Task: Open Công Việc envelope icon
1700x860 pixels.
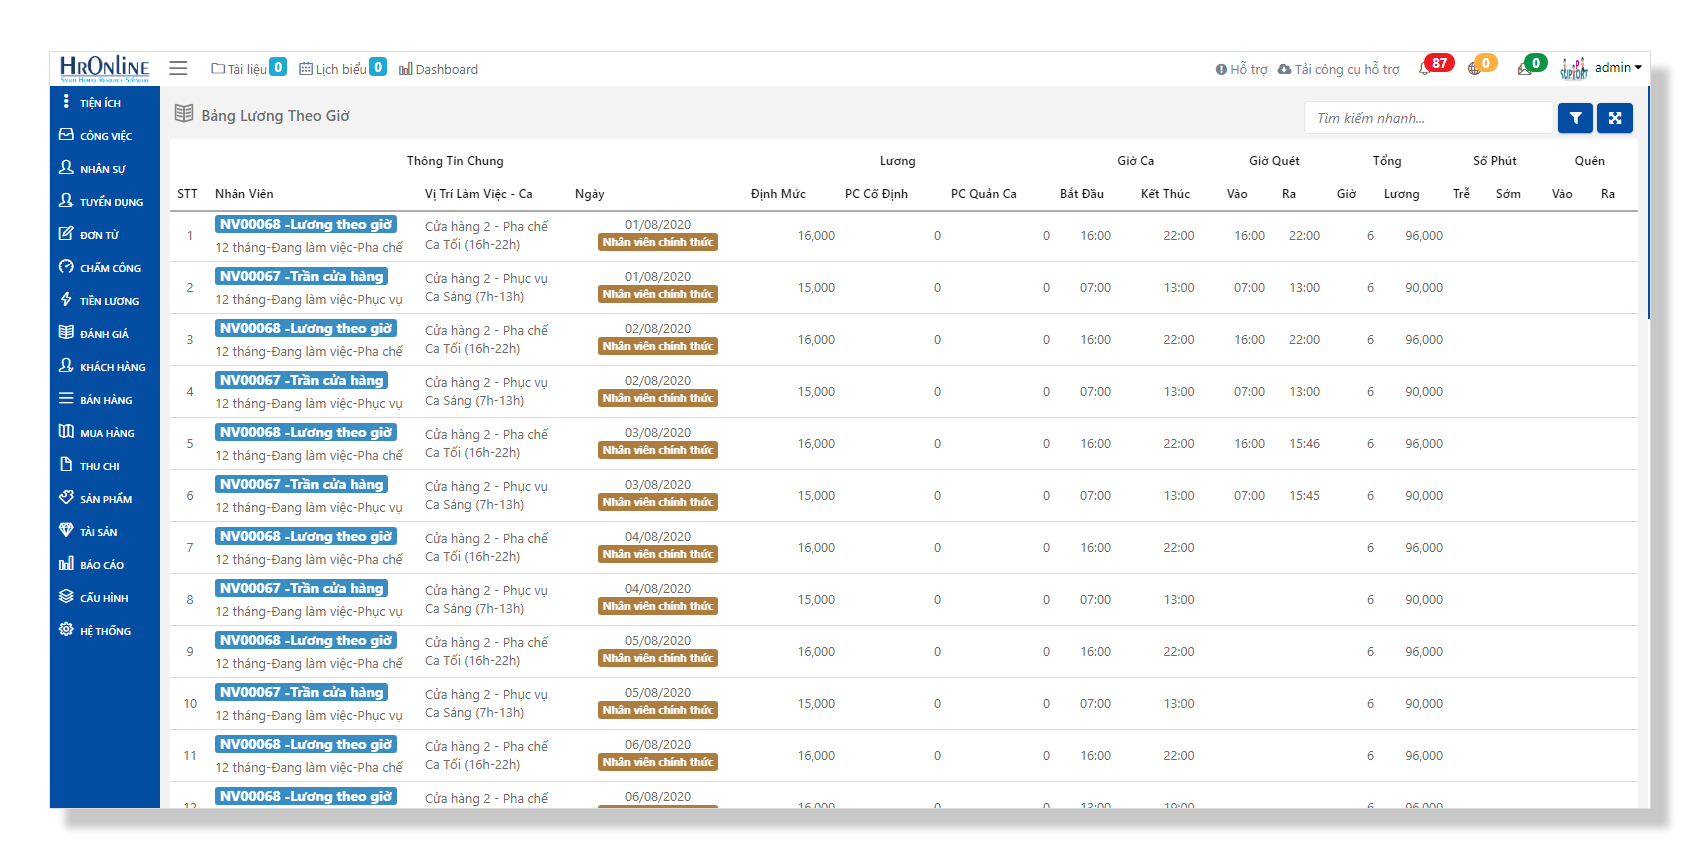Action: pos(66,135)
